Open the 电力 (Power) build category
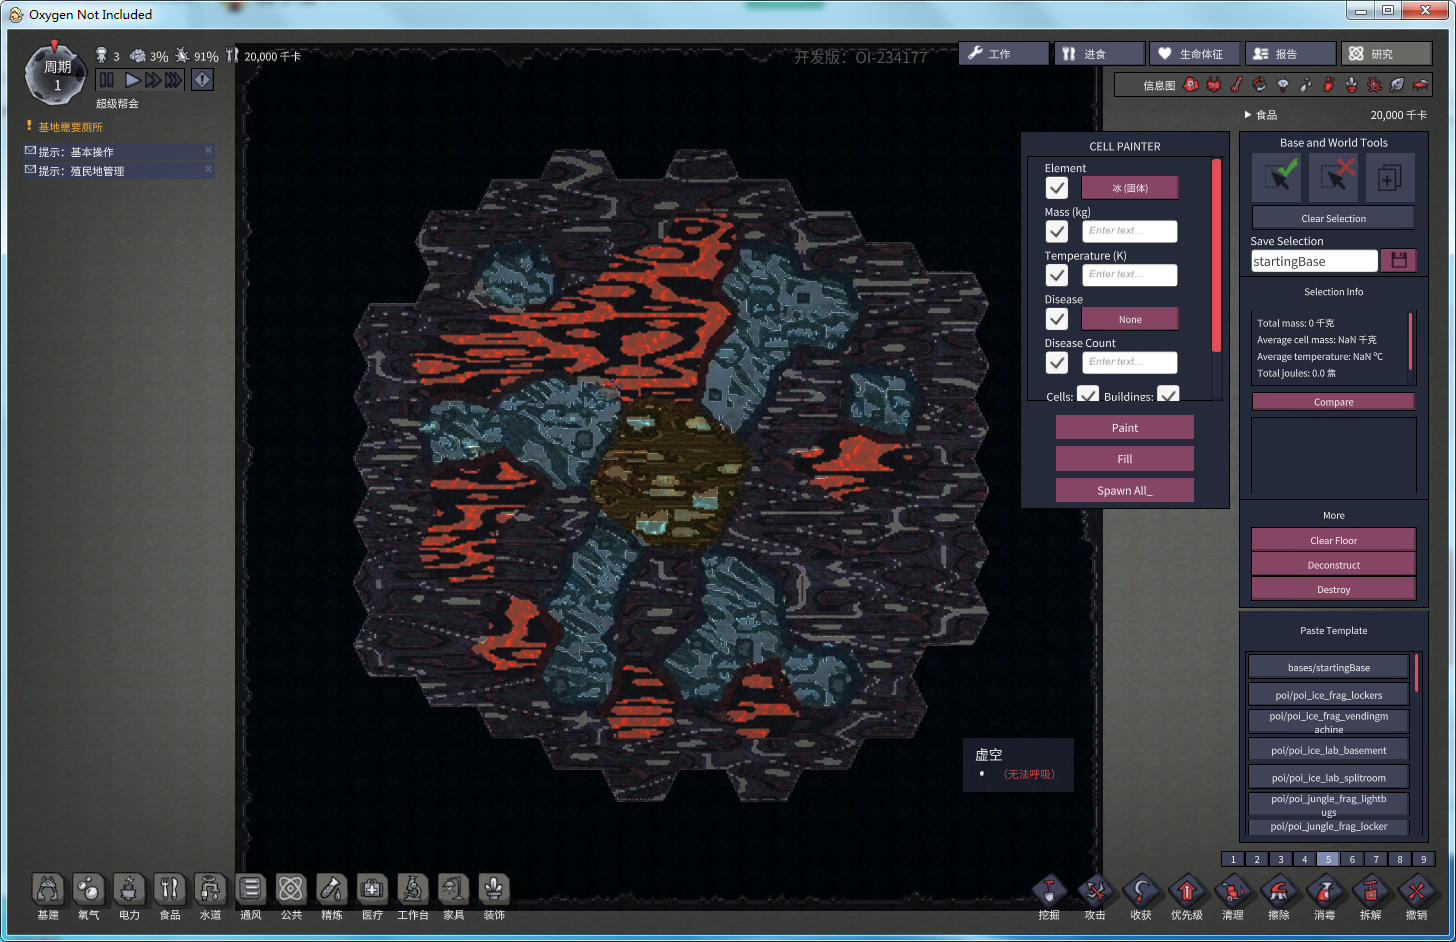 click(x=129, y=889)
